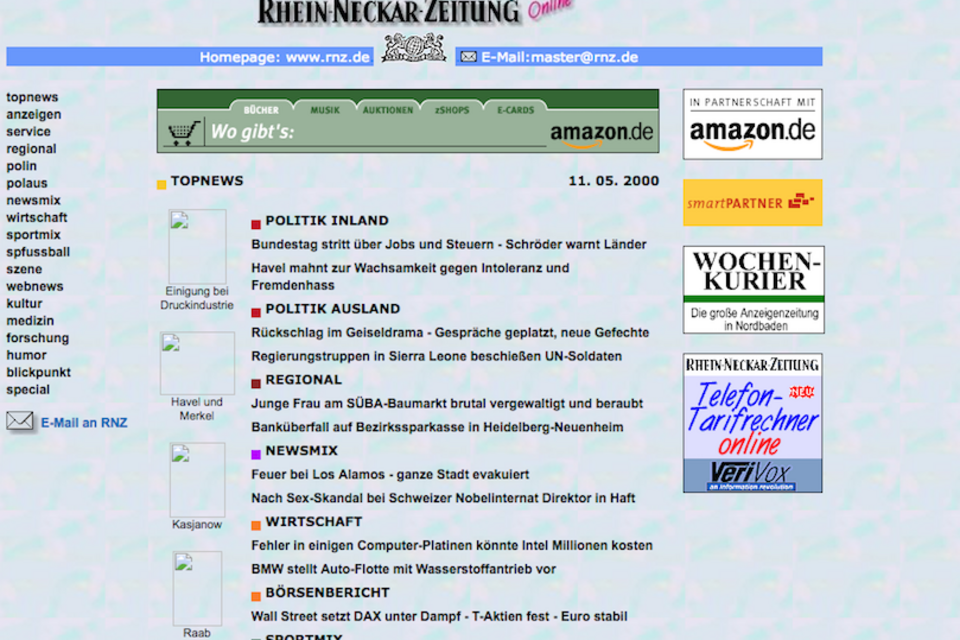This screenshot has width=960, height=640.
Task: Open regional in the left navigation
Action: 31,148
